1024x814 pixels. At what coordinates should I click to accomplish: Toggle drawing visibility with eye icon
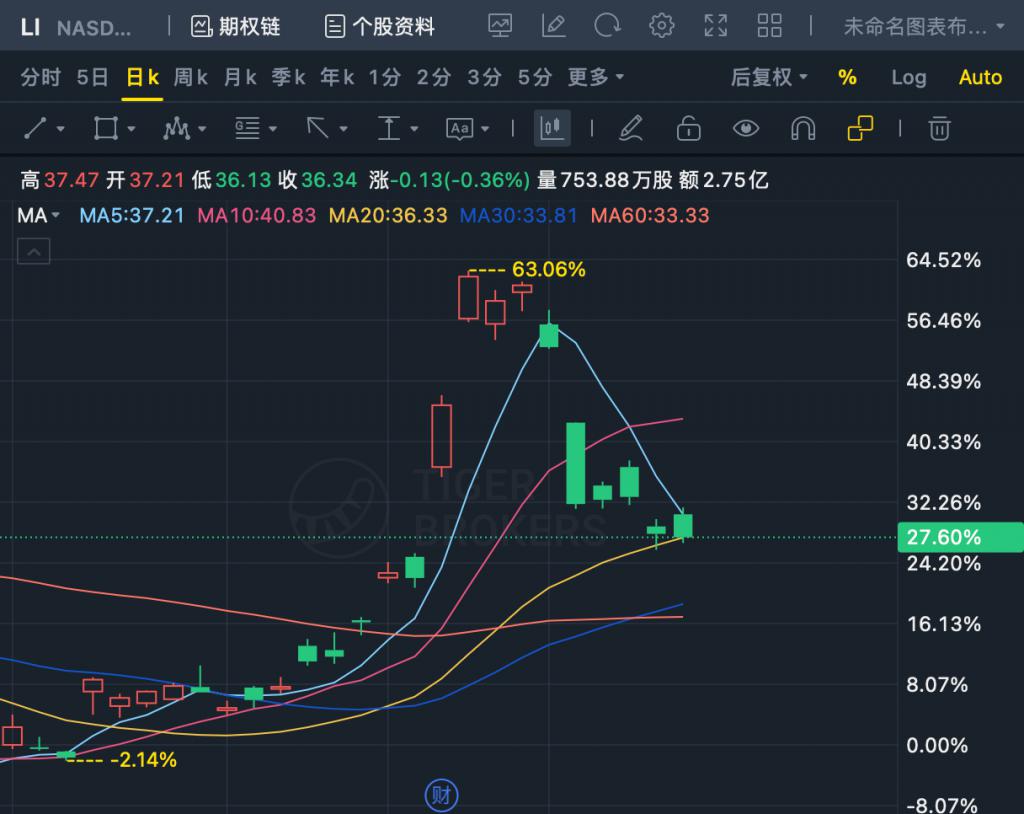tap(746, 128)
